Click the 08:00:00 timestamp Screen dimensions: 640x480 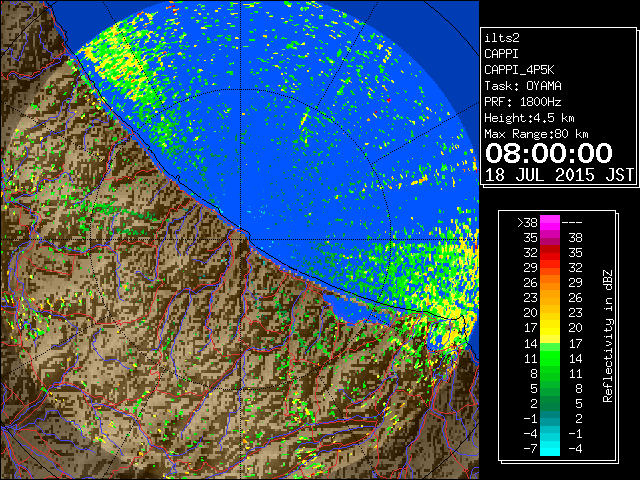pyautogui.click(x=549, y=153)
